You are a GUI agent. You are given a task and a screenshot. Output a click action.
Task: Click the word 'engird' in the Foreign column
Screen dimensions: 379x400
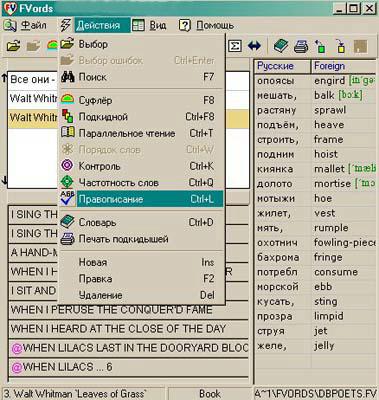coord(329,81)
